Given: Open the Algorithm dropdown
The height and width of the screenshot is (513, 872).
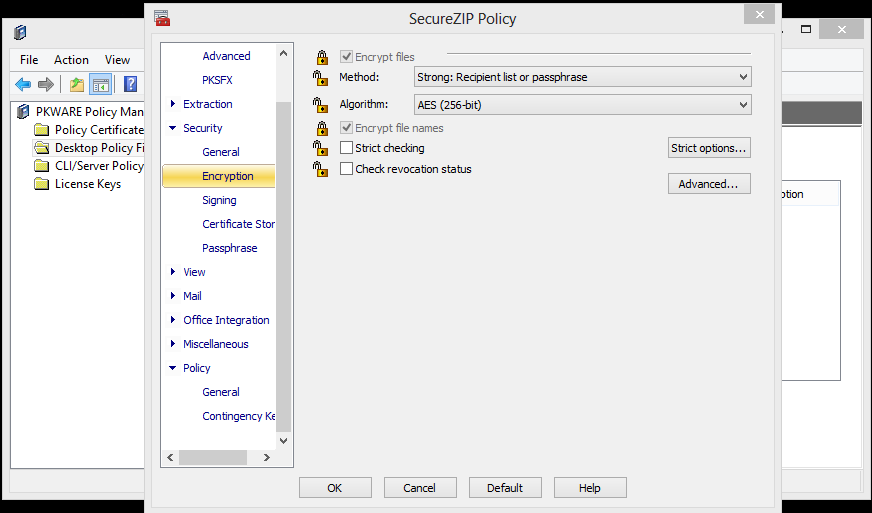Looking at the screenshot, I should tap(582, 104).
